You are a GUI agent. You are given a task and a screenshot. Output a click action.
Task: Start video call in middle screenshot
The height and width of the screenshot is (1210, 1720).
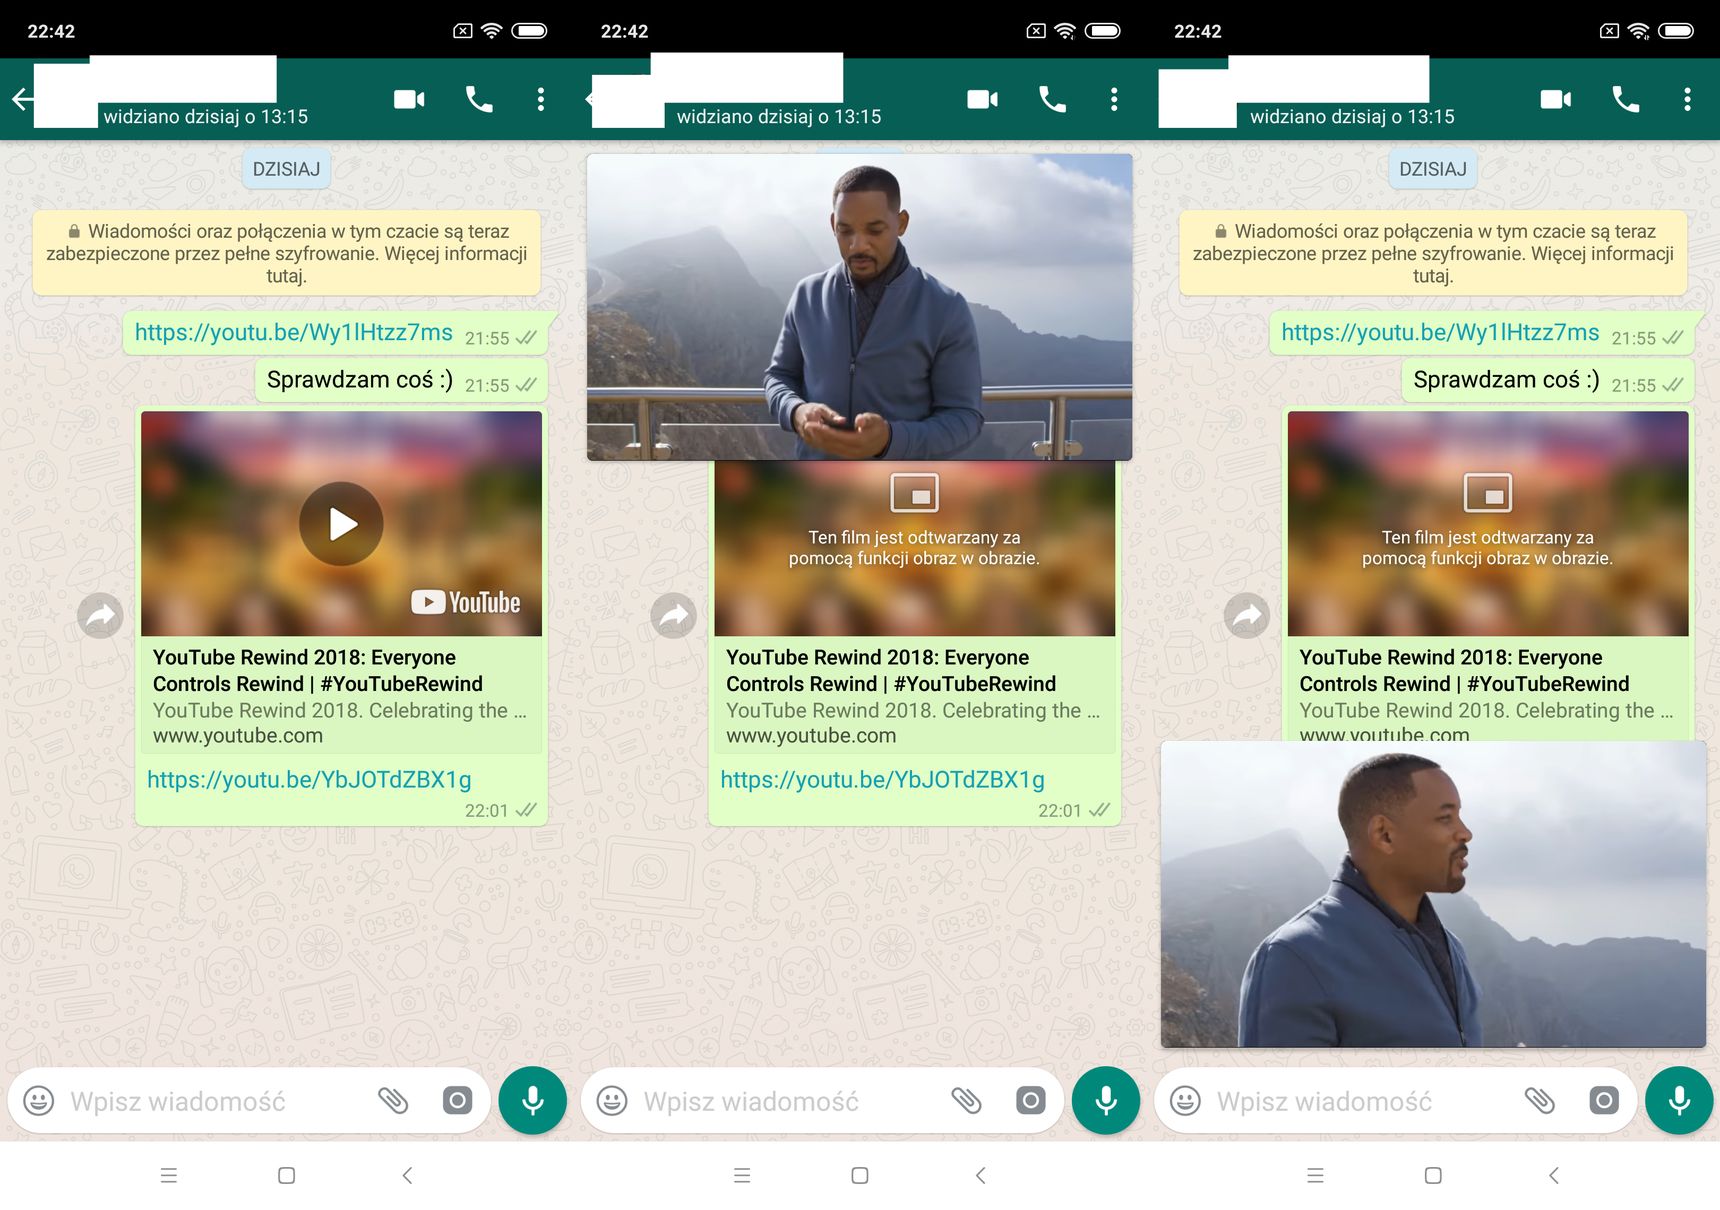pos(982,99)
